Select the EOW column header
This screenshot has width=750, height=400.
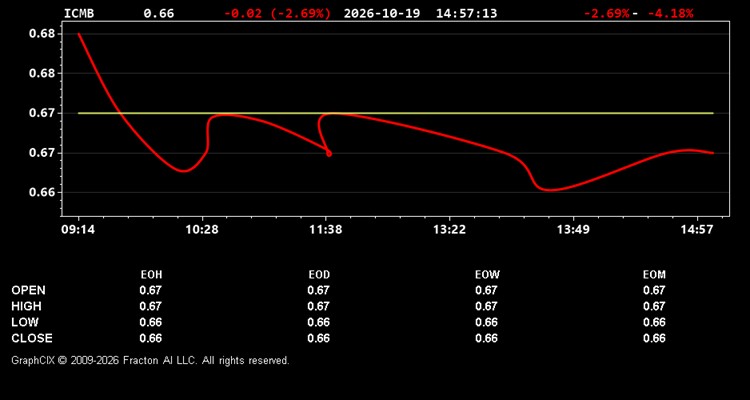(487, 275)
